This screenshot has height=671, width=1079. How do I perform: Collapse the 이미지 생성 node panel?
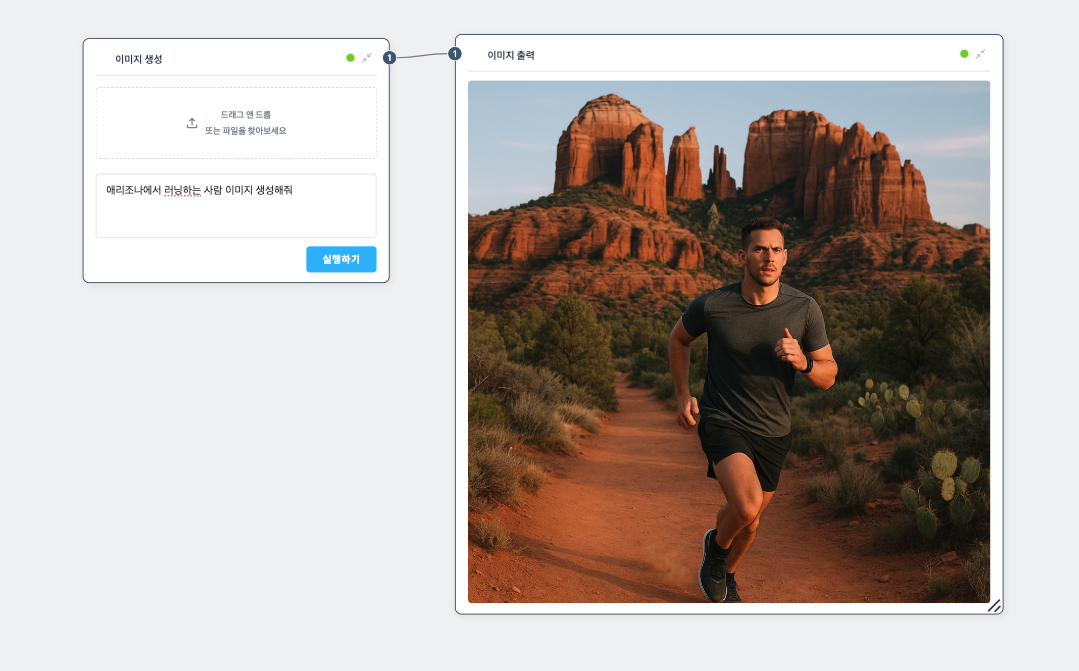click(367, 58)
